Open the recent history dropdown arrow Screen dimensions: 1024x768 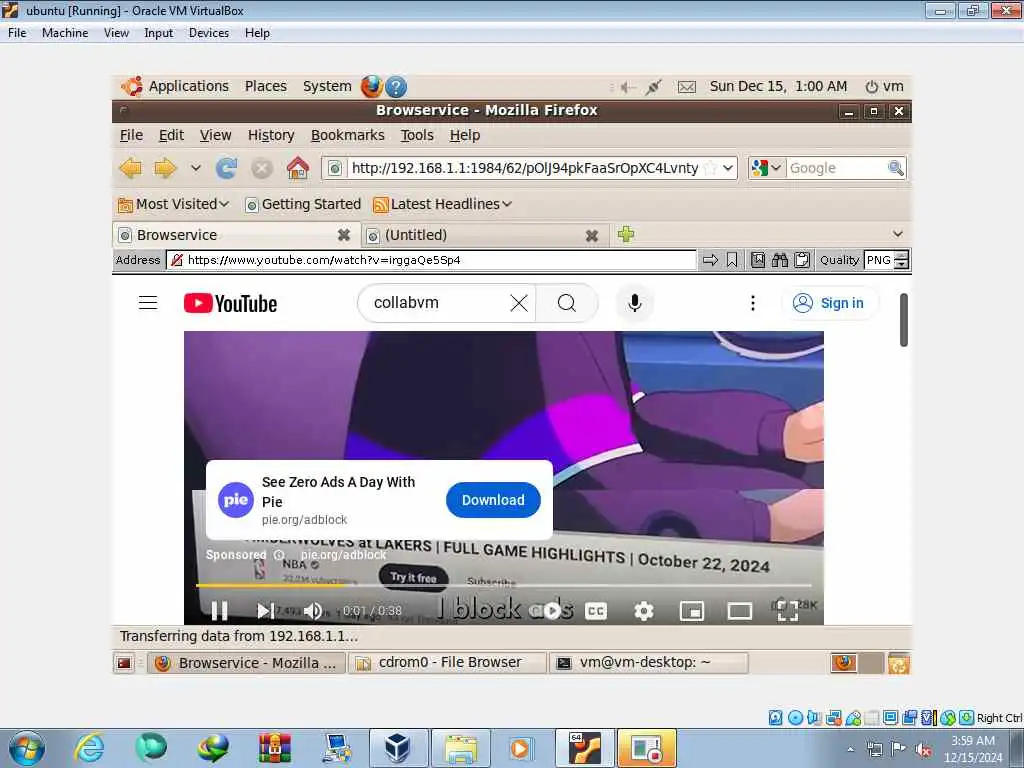pos(195,168)
